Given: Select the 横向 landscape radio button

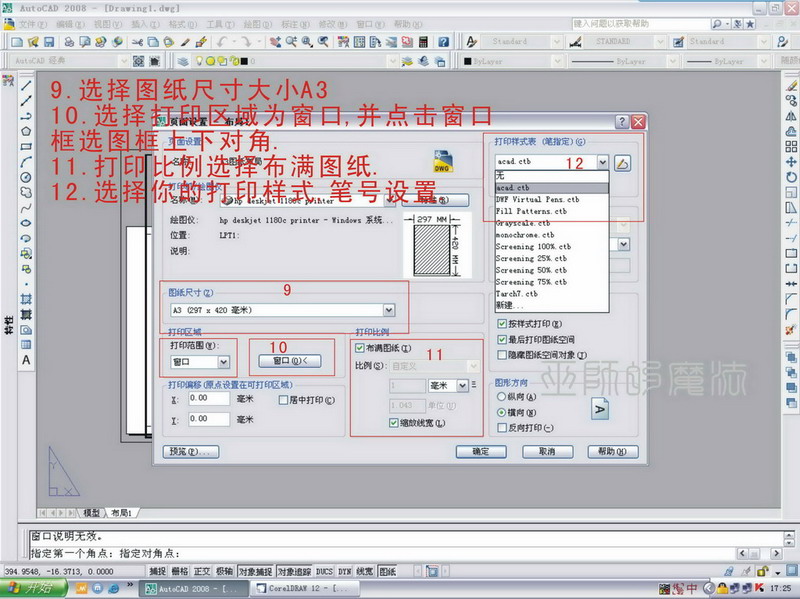Looking at the screenshot, I should pos(502,412).
